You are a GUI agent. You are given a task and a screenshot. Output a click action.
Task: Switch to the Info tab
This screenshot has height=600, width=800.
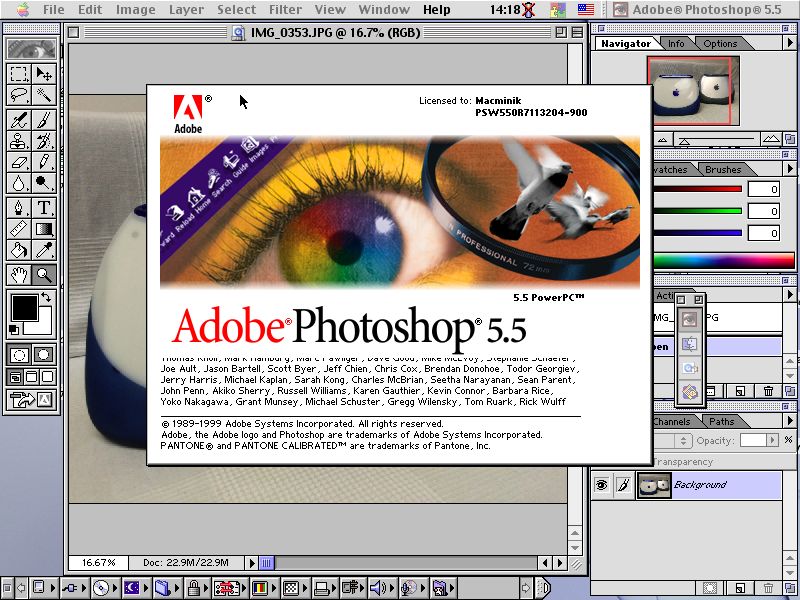(676, 44)
